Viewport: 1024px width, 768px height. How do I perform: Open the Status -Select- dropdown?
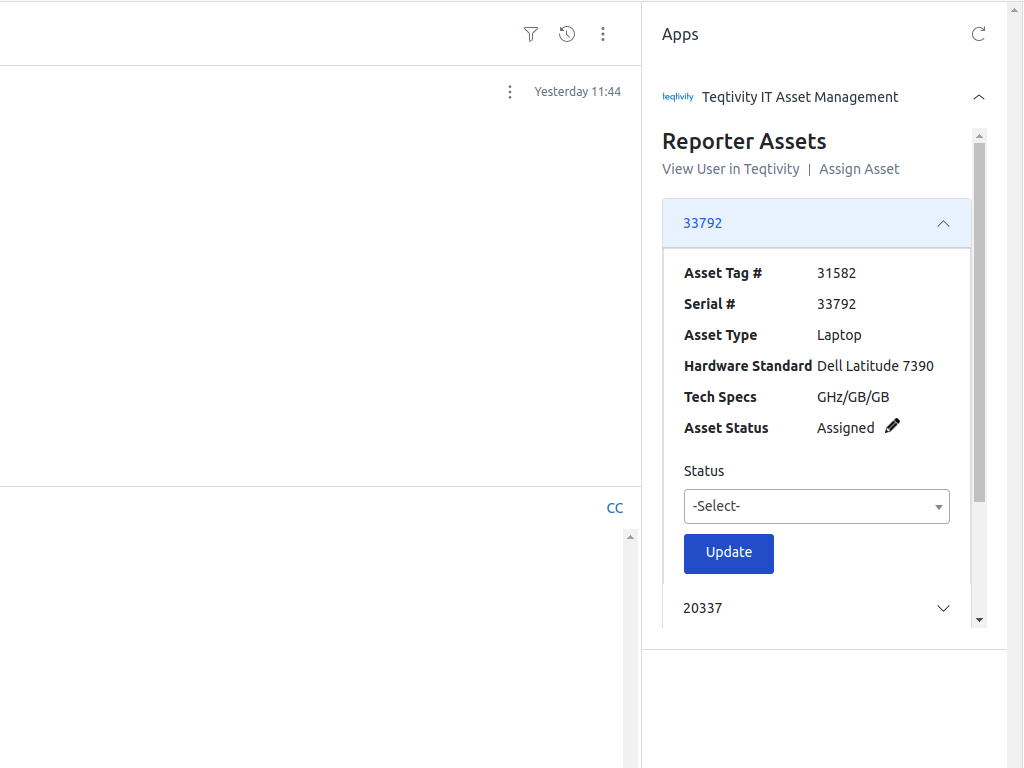[816, 506]
